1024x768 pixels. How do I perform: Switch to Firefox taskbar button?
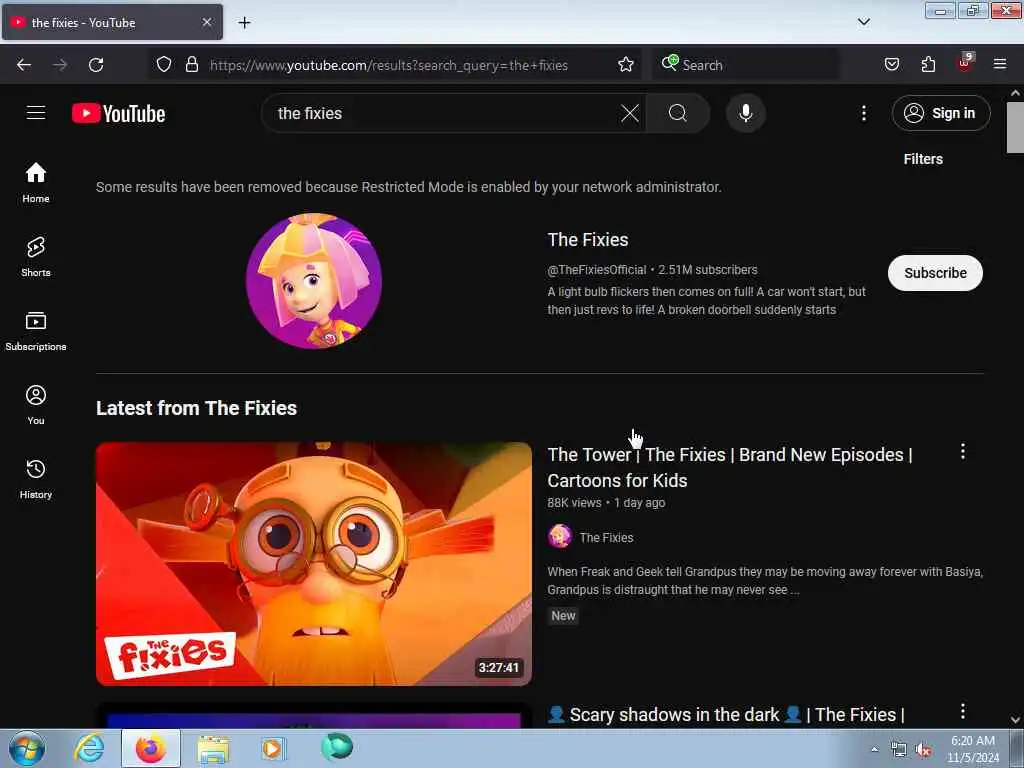click(151, 748)
